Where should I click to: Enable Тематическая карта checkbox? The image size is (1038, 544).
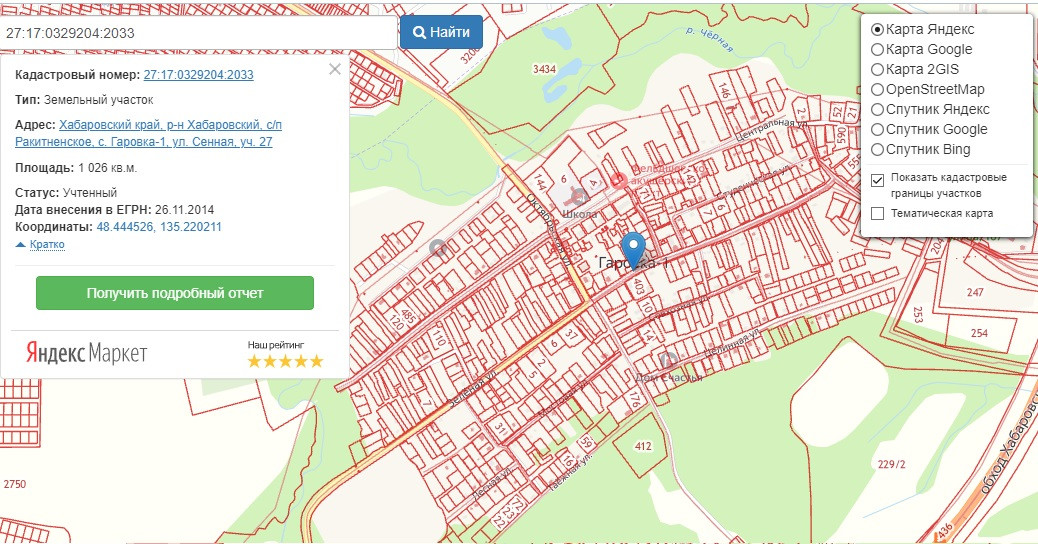pos(878,213)
